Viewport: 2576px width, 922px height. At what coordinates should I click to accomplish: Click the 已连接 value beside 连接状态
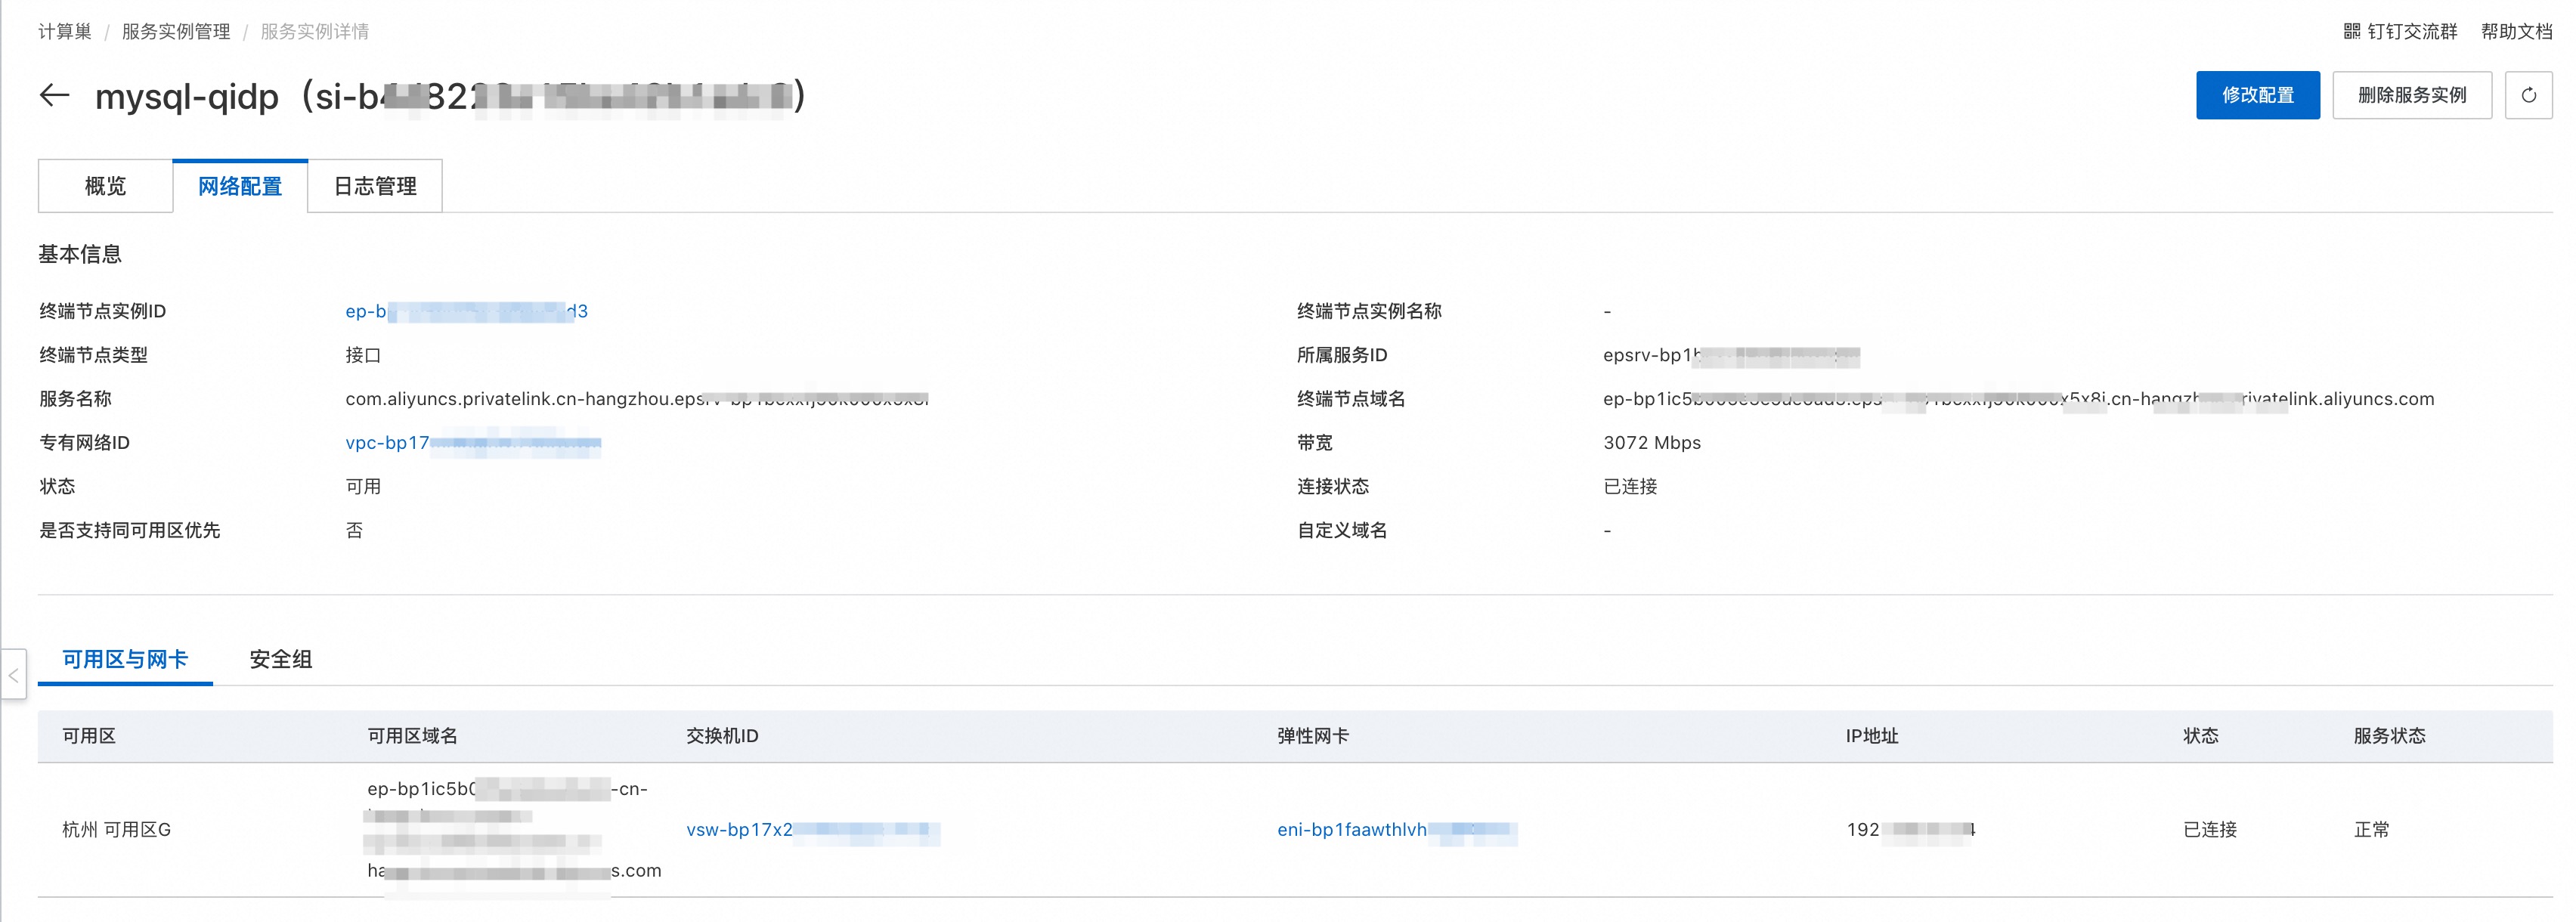click(1630, 487)
